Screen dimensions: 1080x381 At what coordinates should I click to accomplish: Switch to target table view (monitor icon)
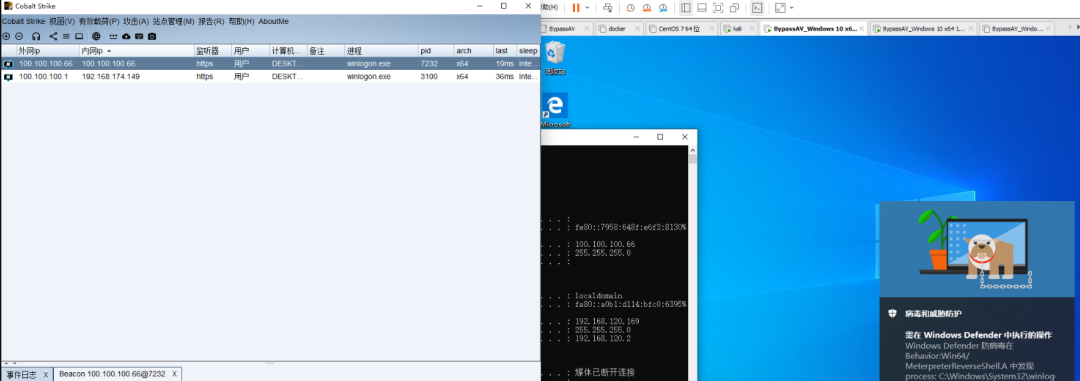pos(79,36)
